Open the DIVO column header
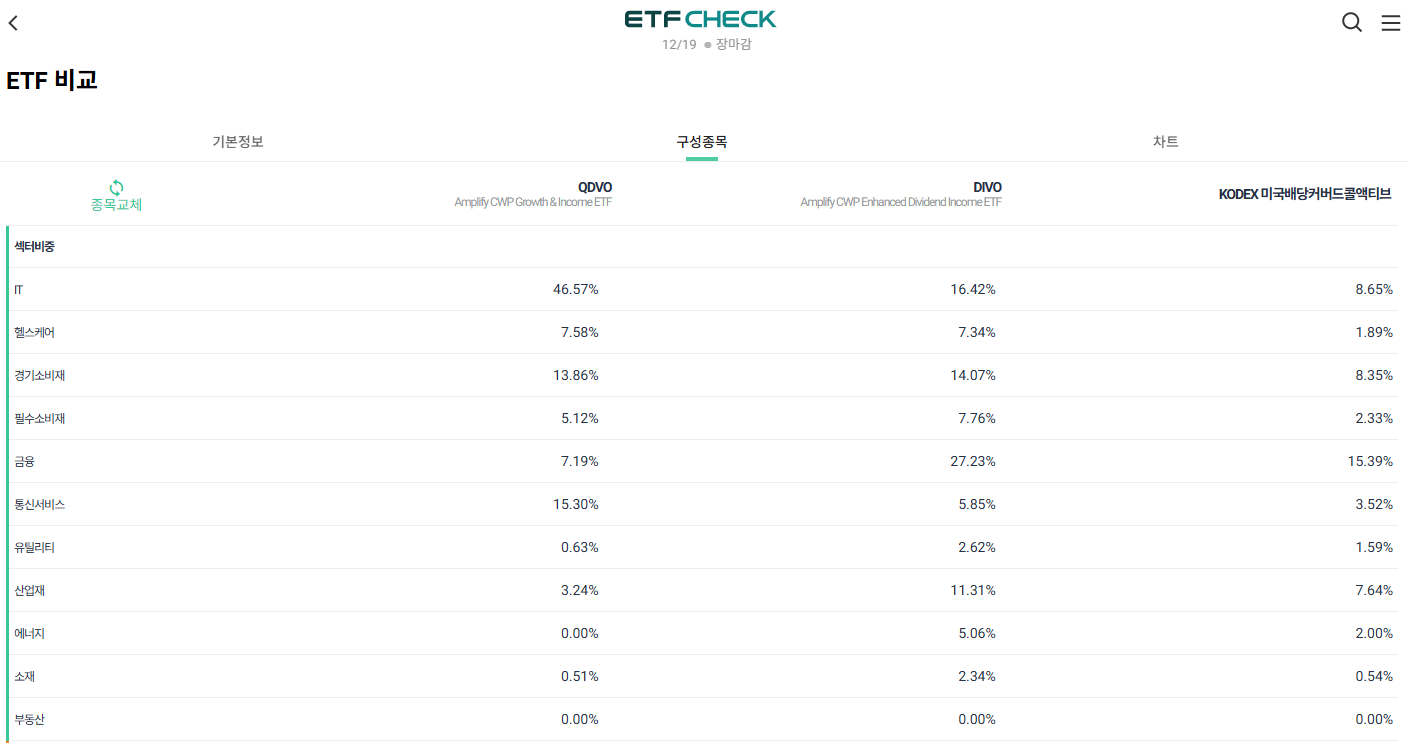 [986, 187]
